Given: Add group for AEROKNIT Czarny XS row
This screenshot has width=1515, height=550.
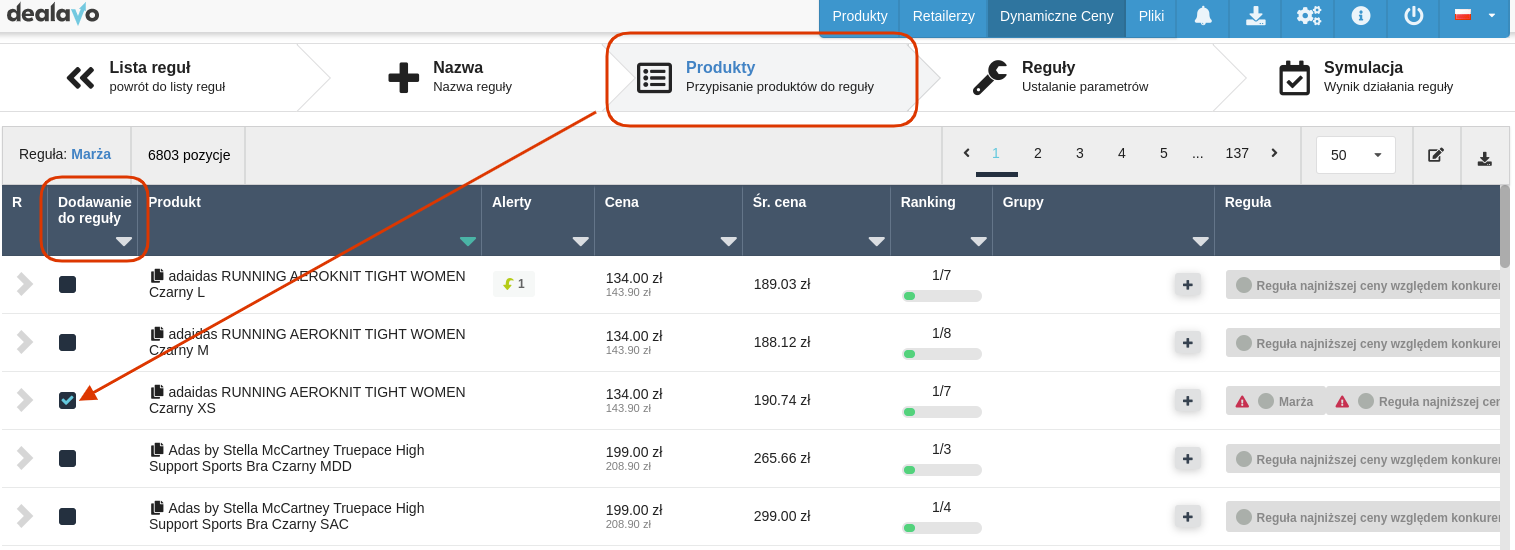Looking at the screenshot, I should pos(1187,401).
